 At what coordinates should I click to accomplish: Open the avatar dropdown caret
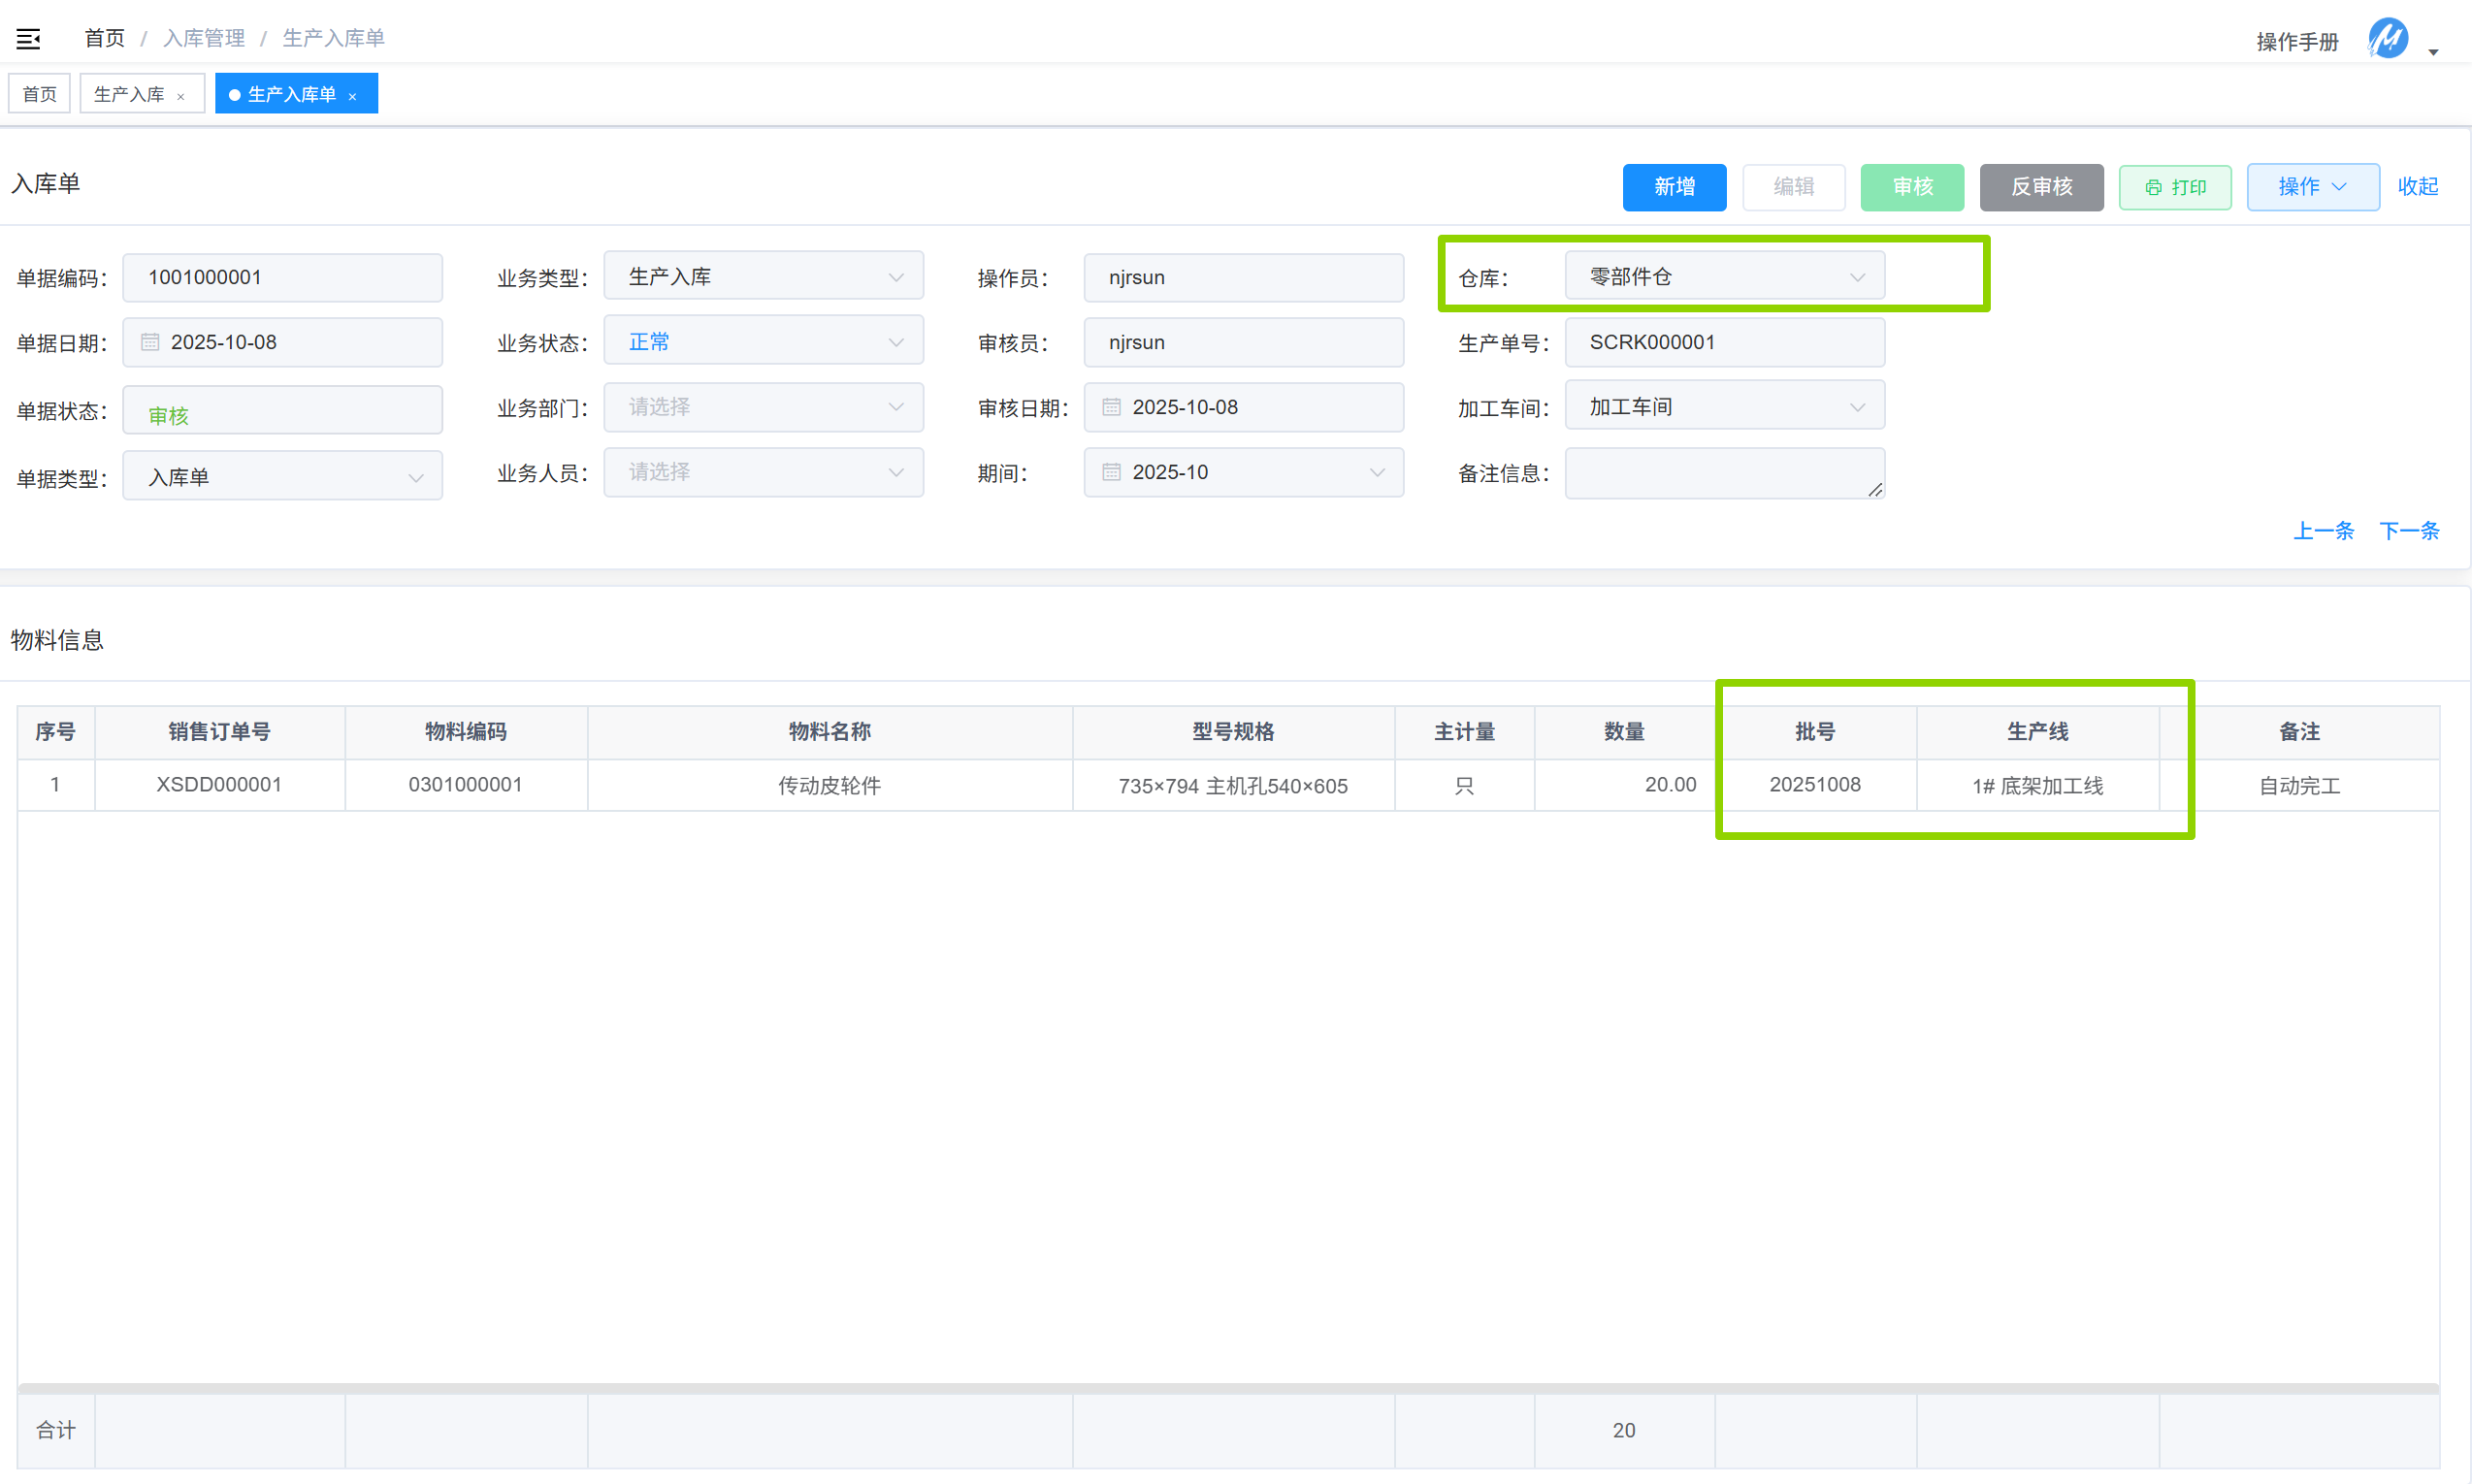click(2433, 52)
